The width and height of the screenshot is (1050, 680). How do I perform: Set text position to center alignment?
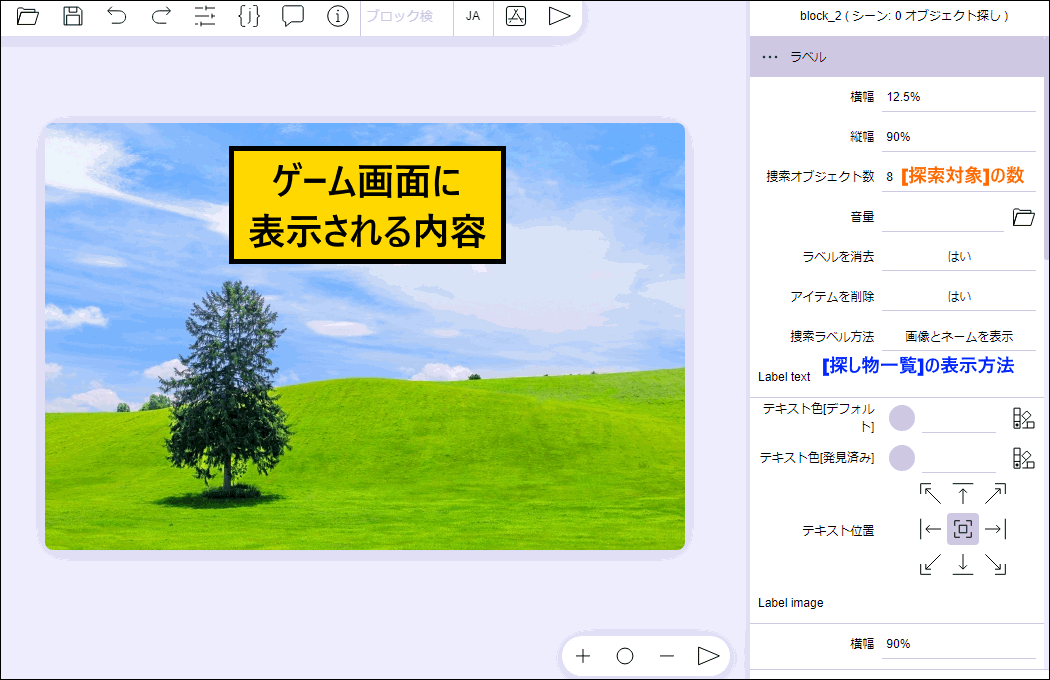pos(963,529)
